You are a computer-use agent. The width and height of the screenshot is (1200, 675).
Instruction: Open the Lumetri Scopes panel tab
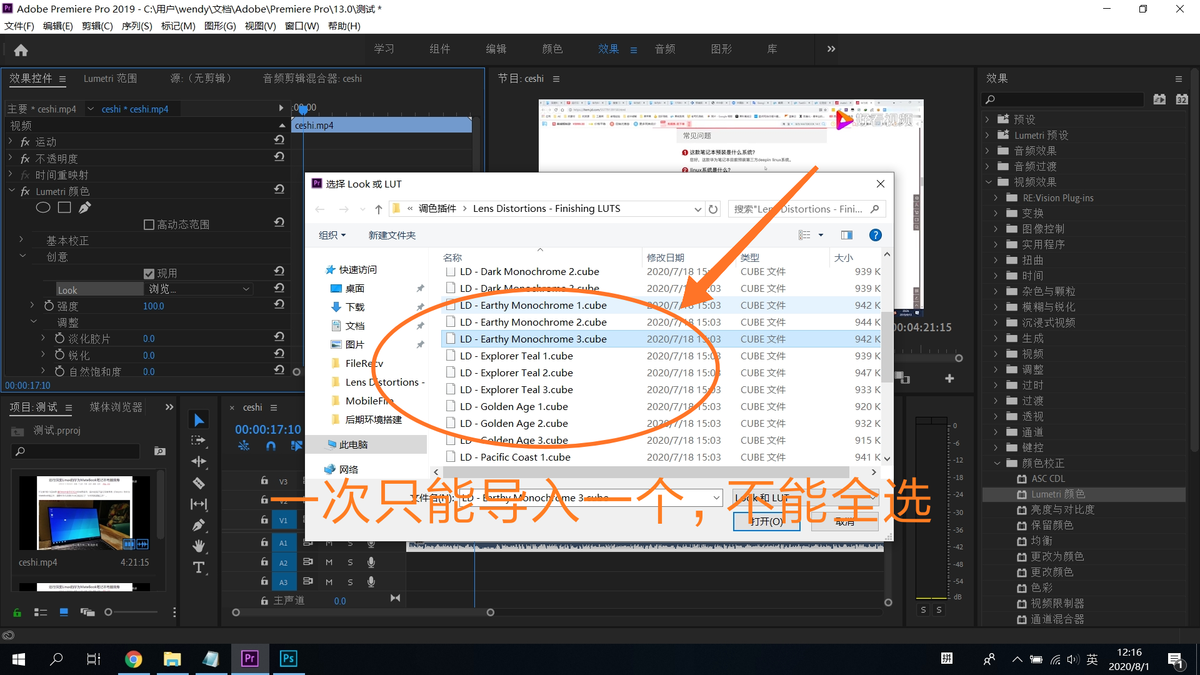pyautogui.click(x=110, y=78)
